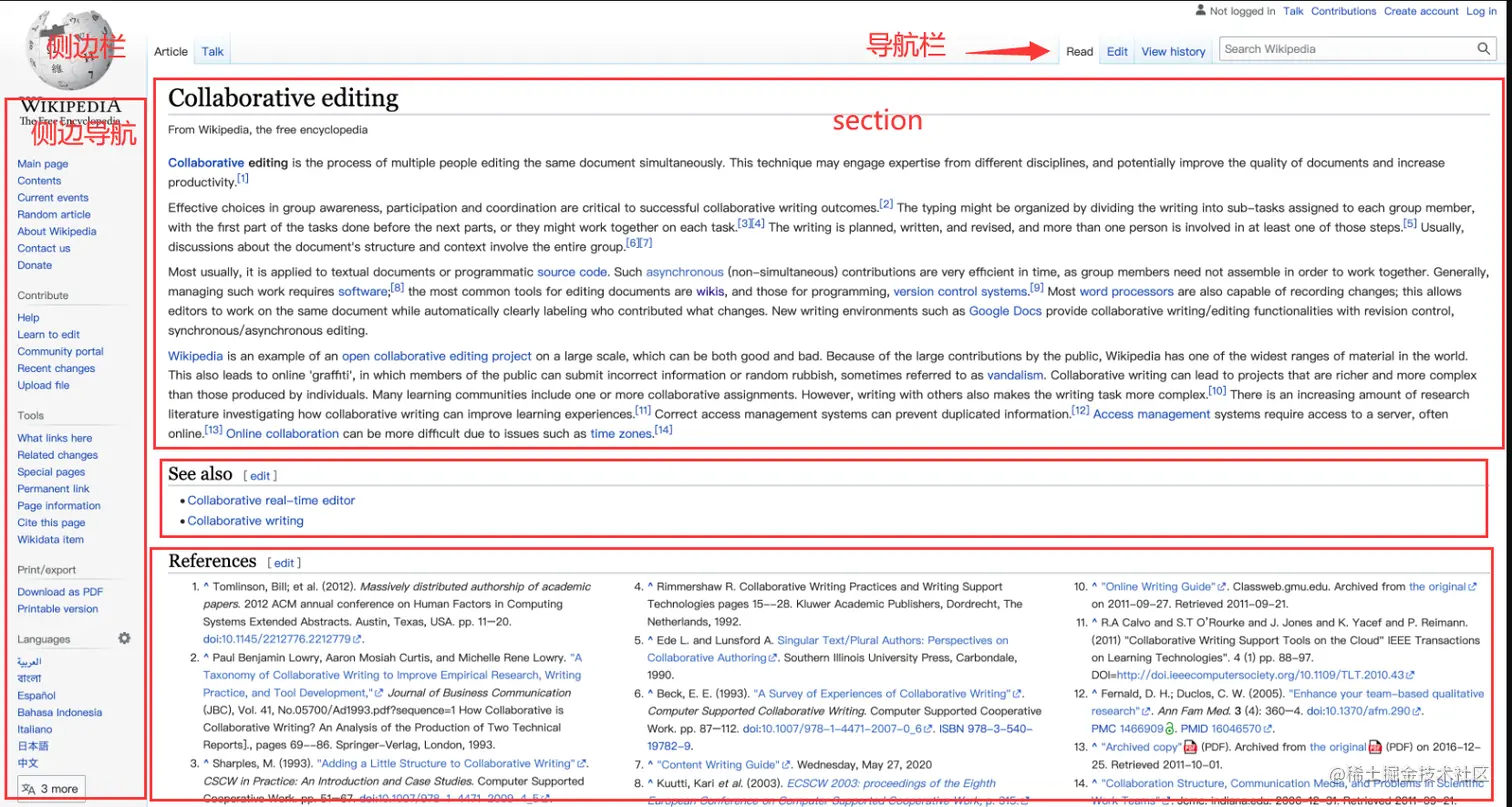Click the Donate link
This screenshot has width=1512, height=807.
point(35,266)
